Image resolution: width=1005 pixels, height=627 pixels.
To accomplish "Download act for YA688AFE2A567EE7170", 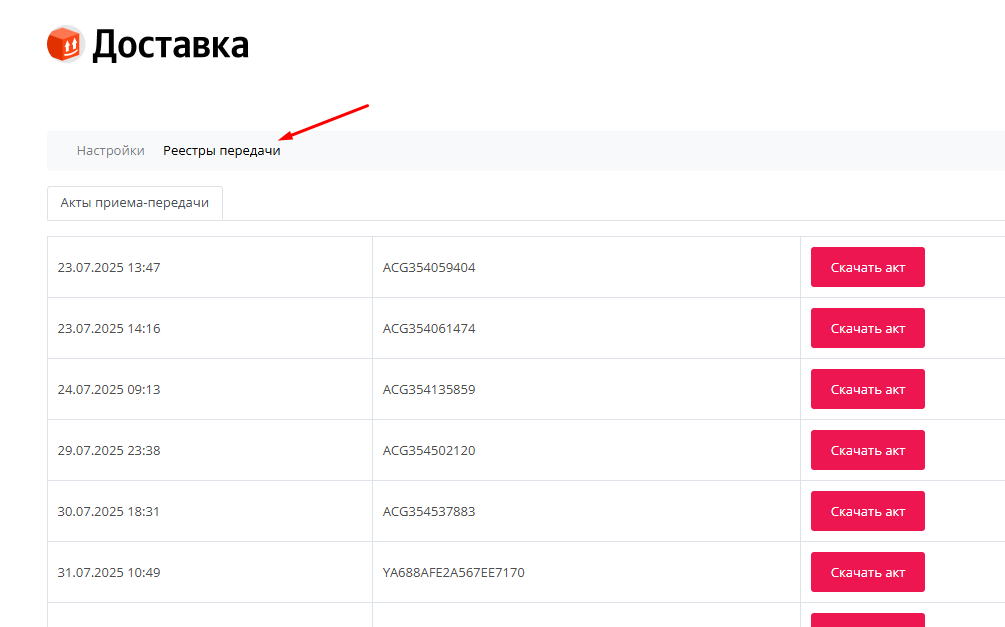I will (868, 572).
